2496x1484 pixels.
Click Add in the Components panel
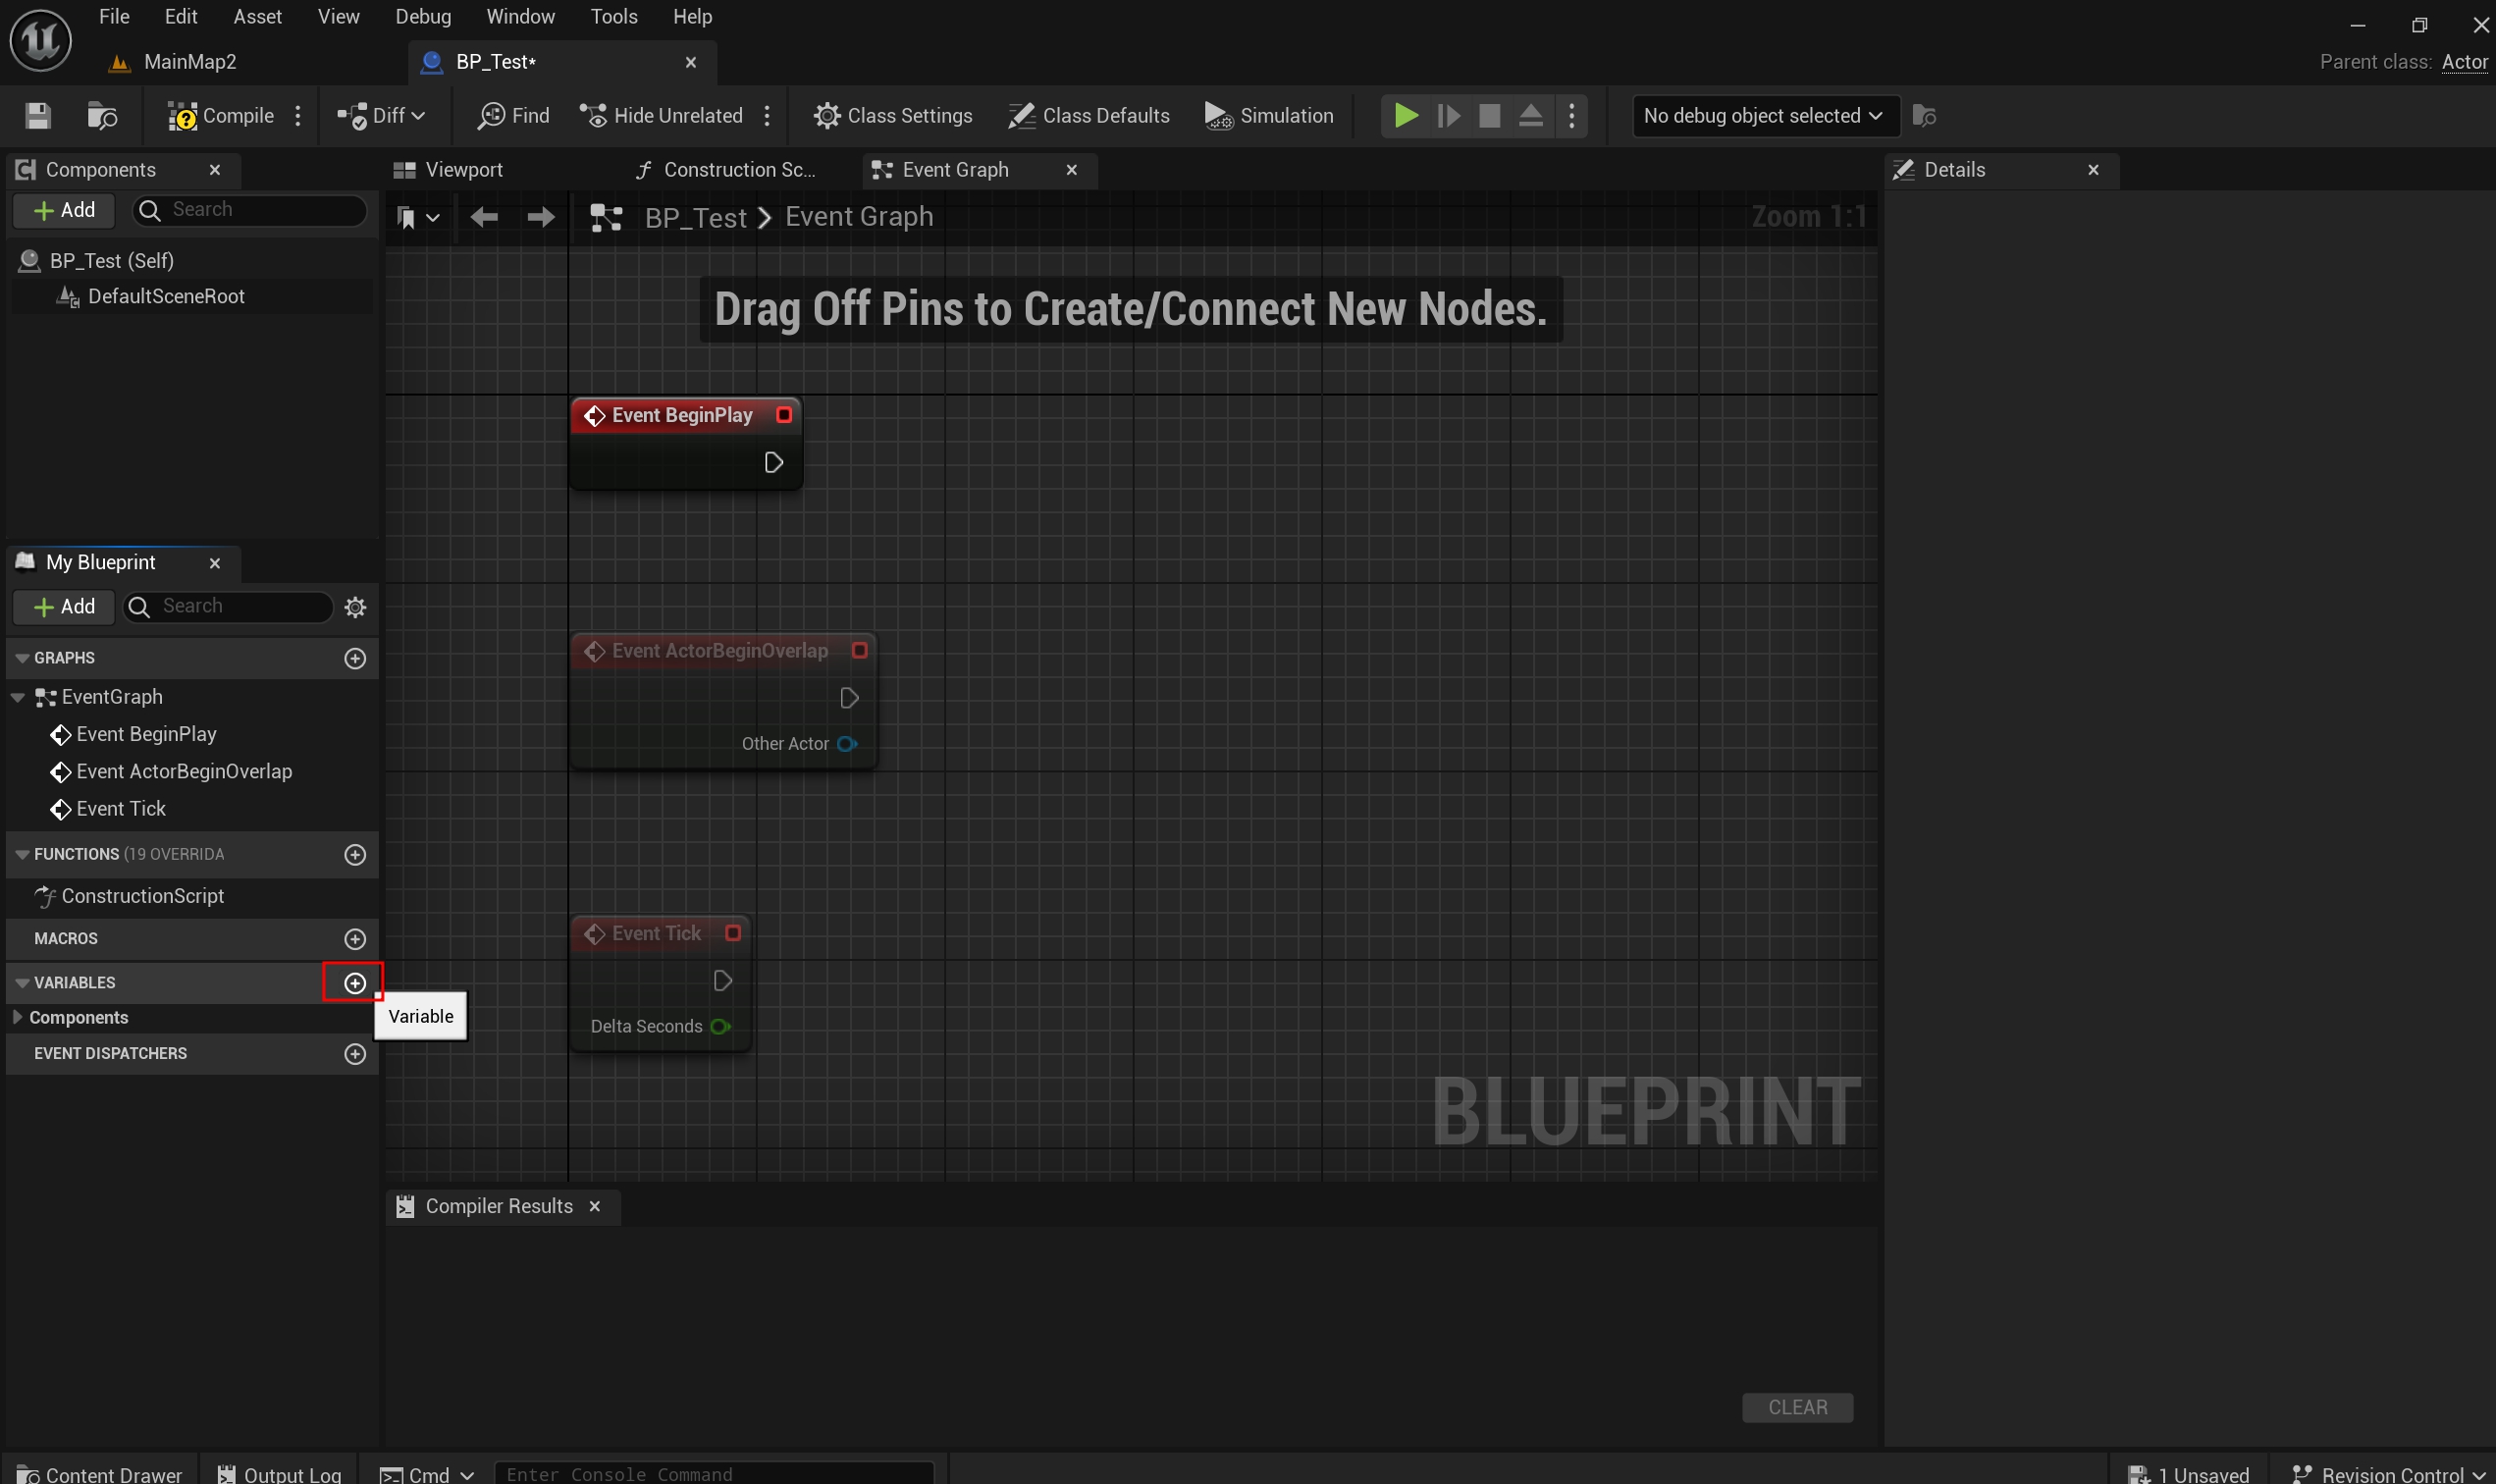pos(64,210)
